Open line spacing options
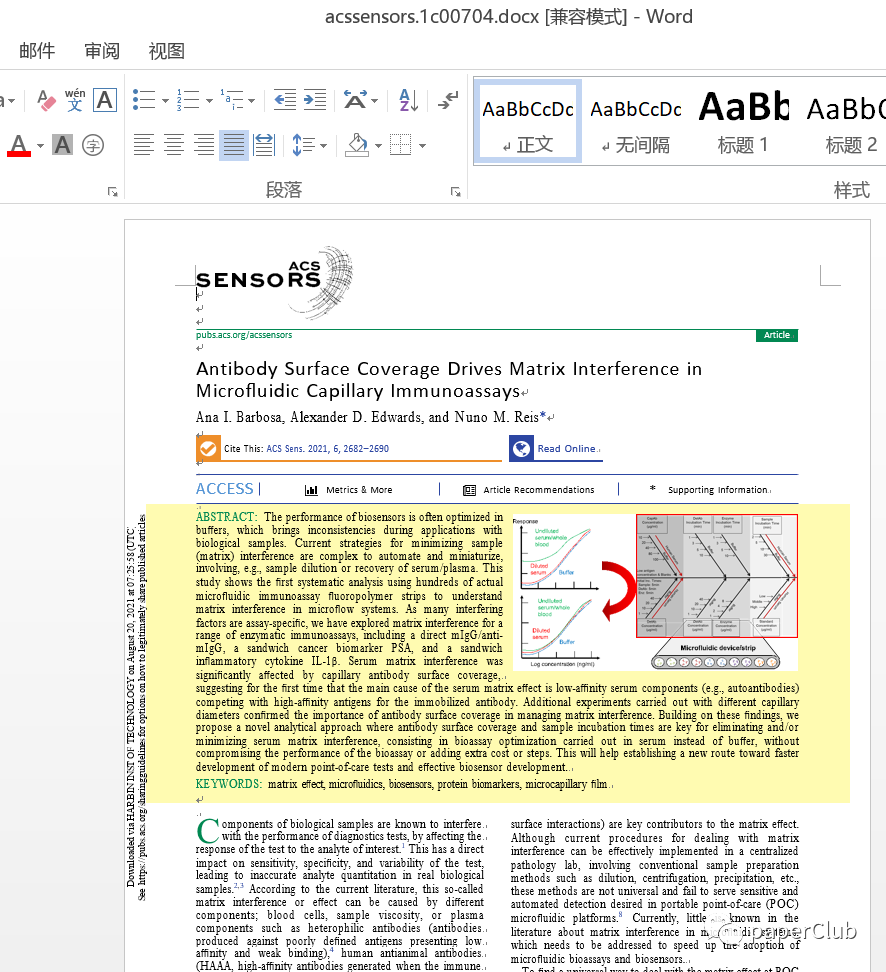Viewport: 886px width, 972px height. tap(304, 146)
